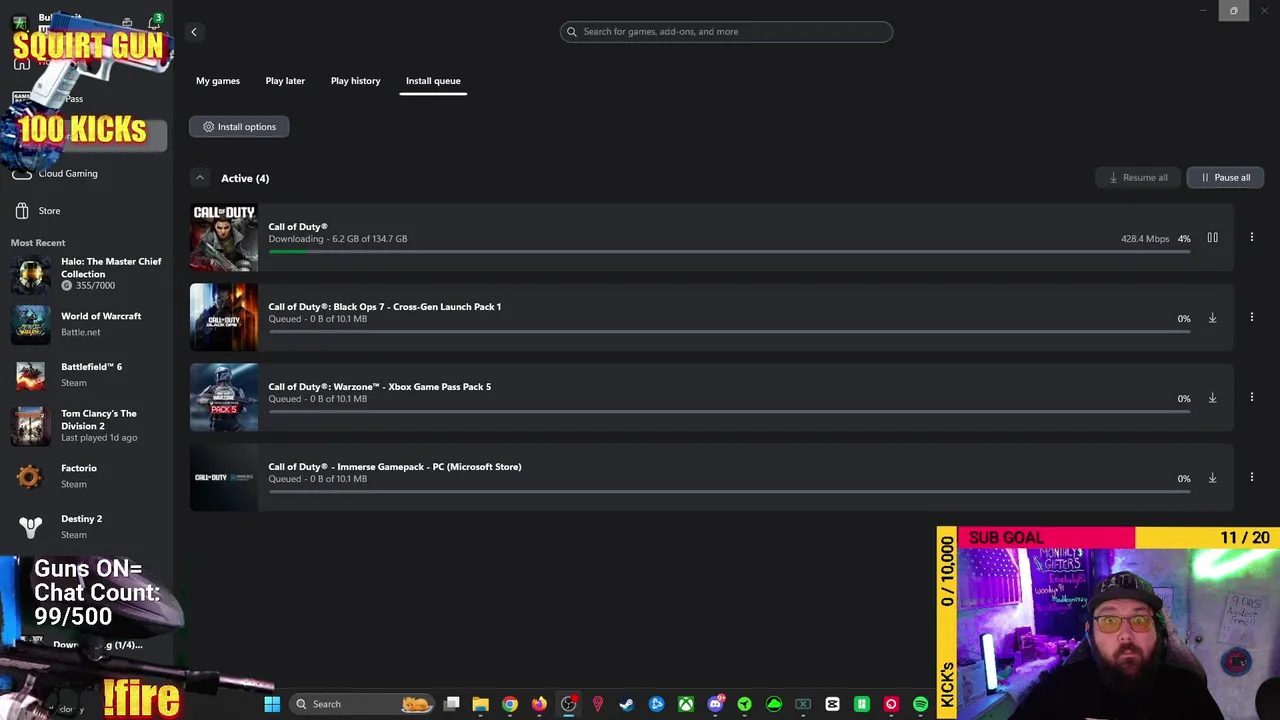Image resolution: width=1280 pixels, height=720 pixels.
Task: Open Cloud Gaming in the sidebar
Action: click(x=68, y=174)
